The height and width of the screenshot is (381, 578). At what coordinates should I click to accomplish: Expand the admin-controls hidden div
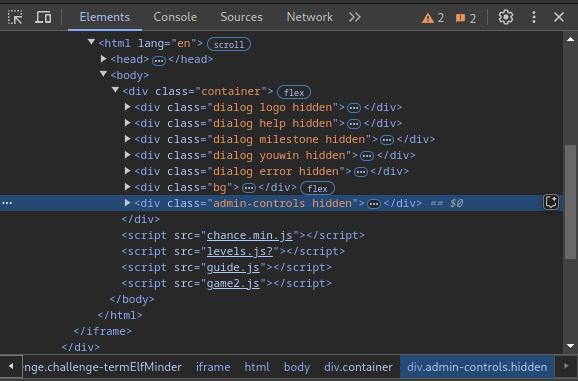(128, 203)
